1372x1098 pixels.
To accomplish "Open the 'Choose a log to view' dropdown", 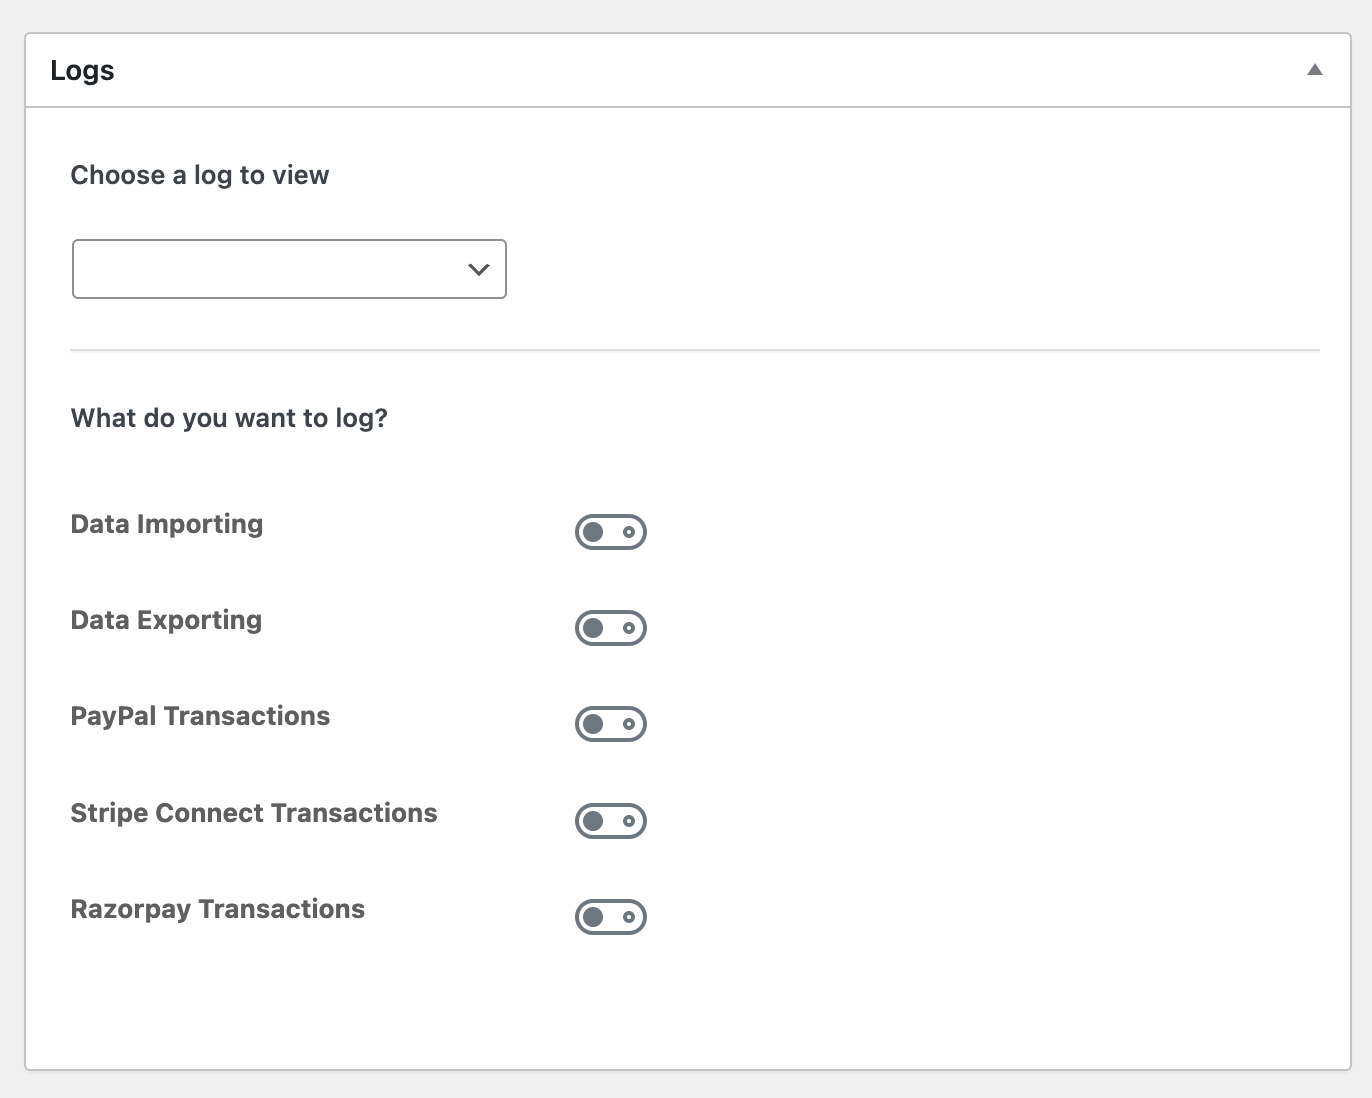I will click(289, 269).
